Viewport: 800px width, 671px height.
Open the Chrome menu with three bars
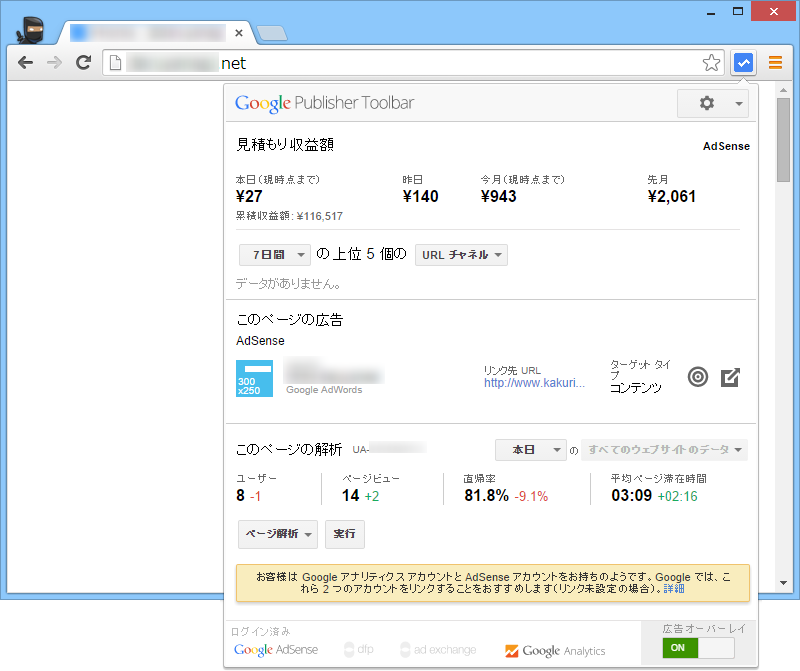775,62
